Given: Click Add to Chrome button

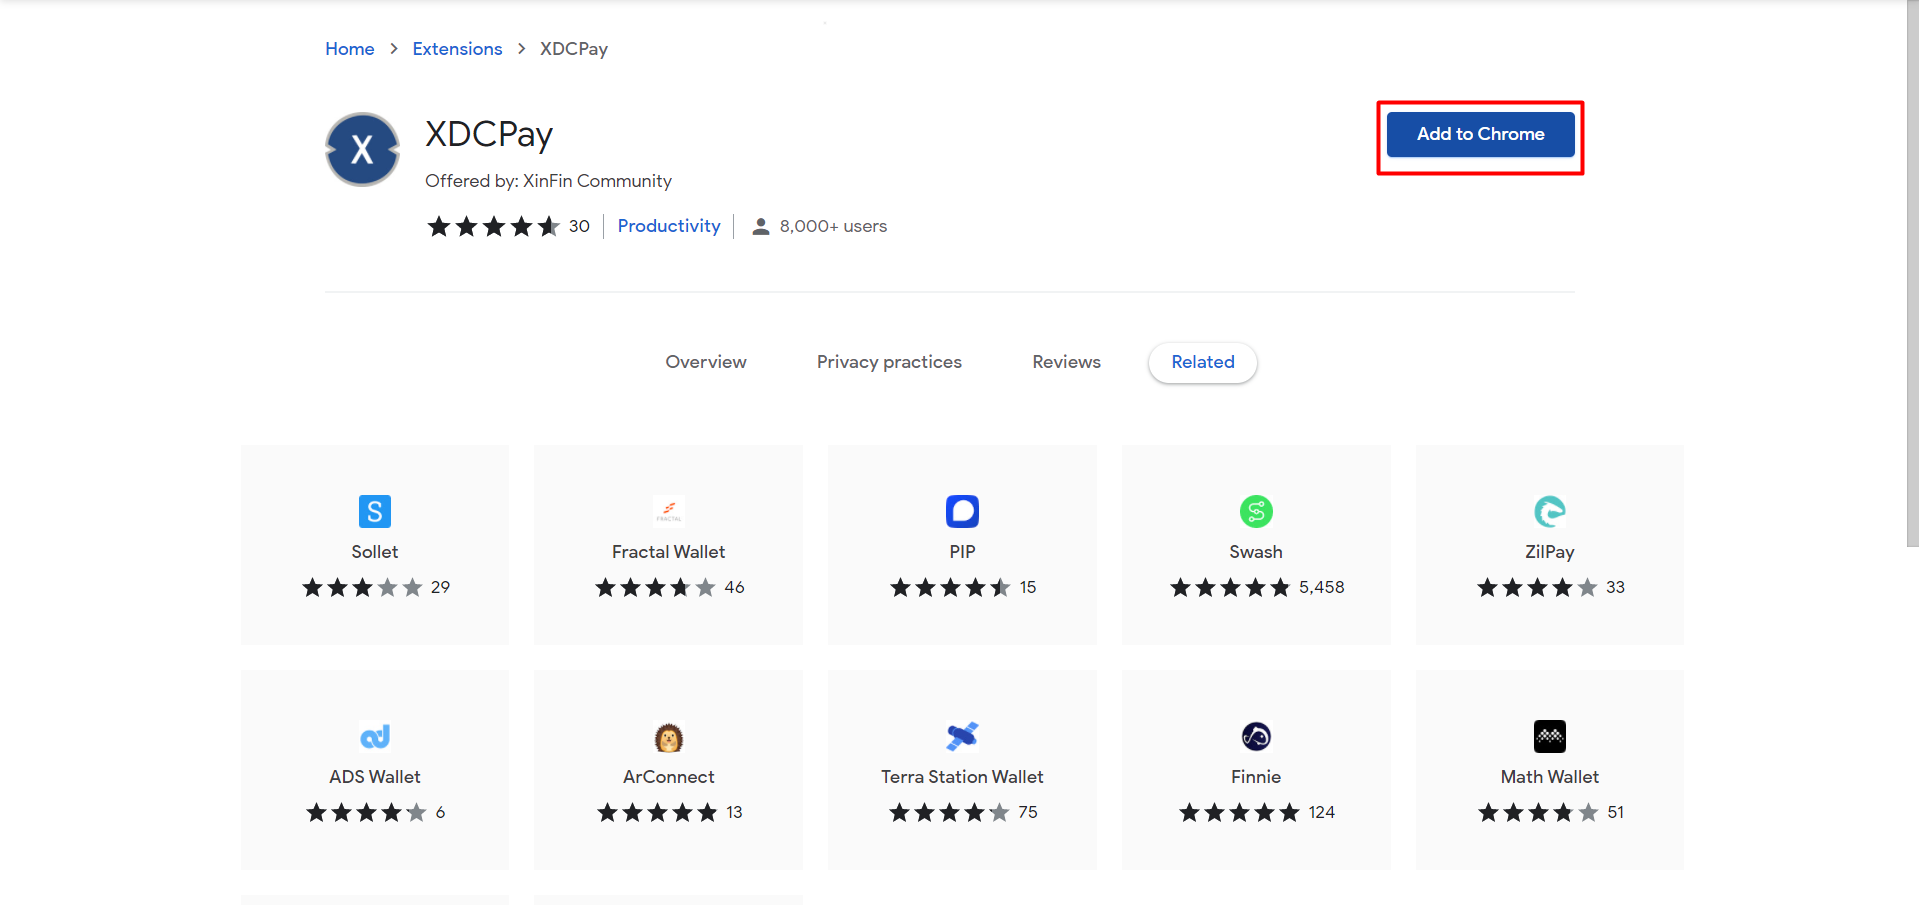Looking at the screenshot, I should click(1480, 134).
